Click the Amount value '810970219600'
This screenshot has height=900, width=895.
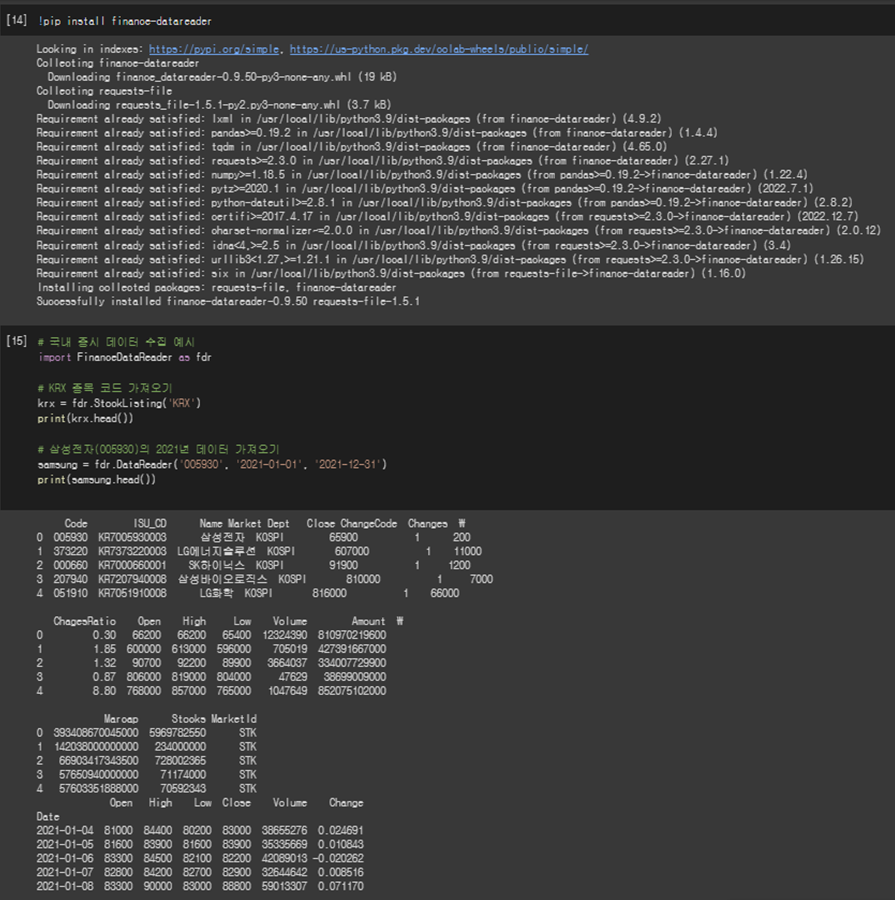(x=352, y=635)
